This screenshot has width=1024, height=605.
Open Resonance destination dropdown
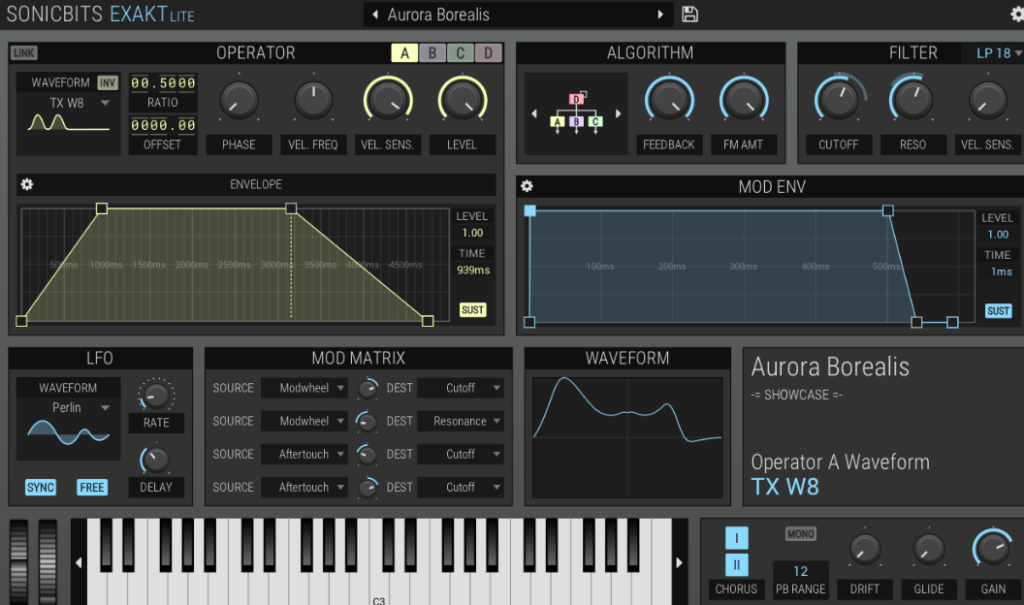click(460, 421)
